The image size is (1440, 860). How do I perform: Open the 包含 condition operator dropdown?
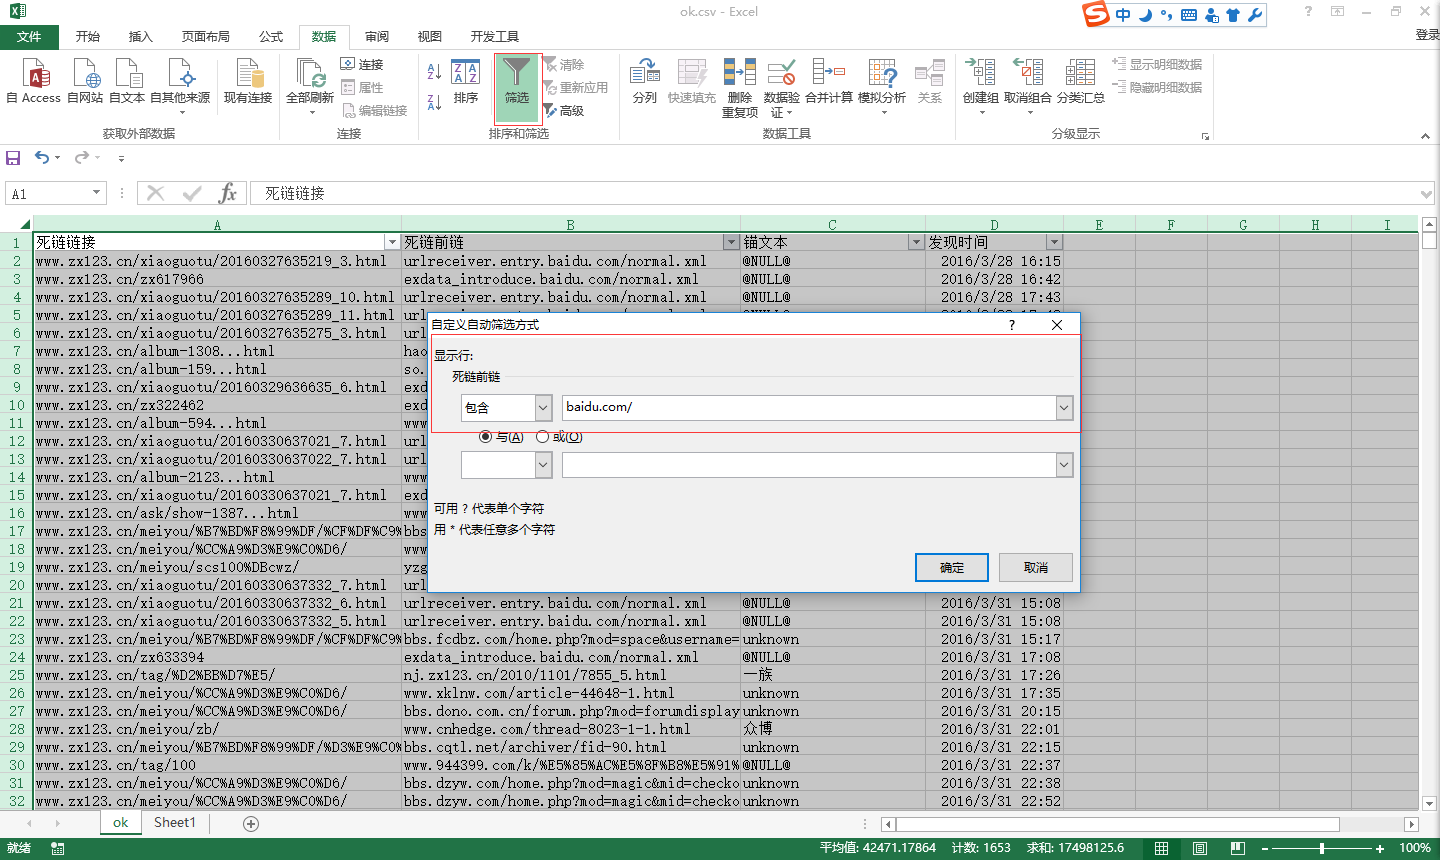(x=543, y=408)
